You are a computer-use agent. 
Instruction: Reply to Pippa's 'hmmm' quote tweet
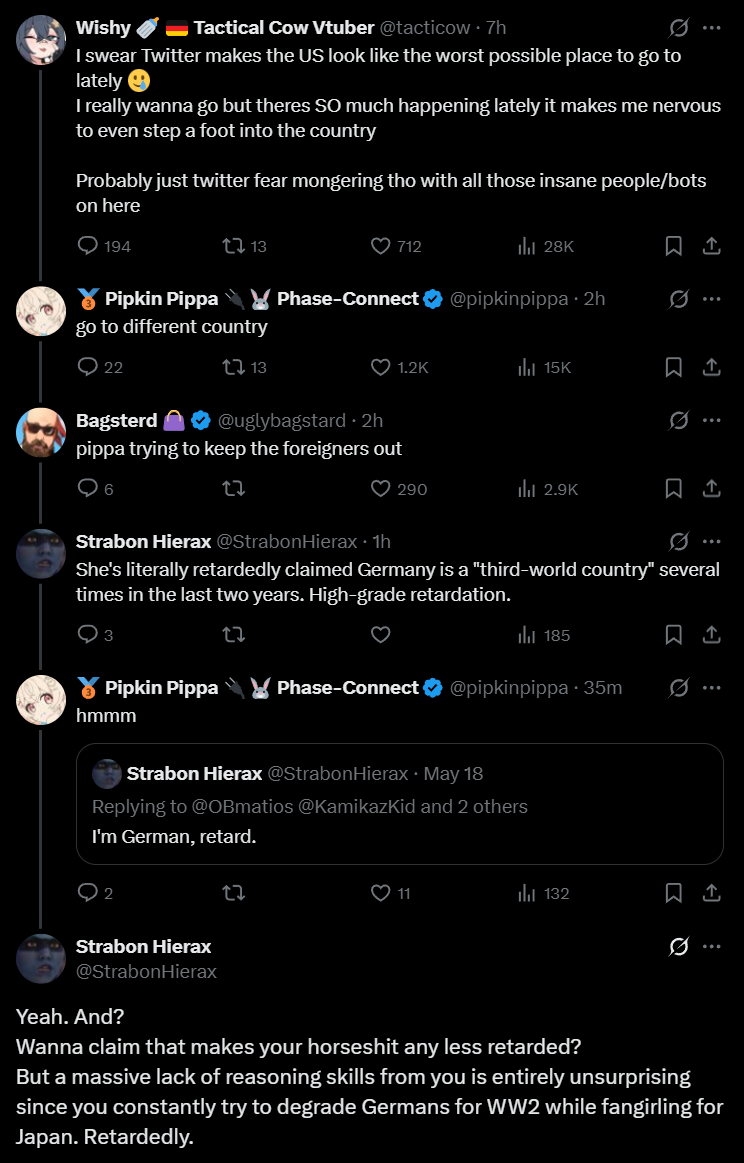(88, 893)
